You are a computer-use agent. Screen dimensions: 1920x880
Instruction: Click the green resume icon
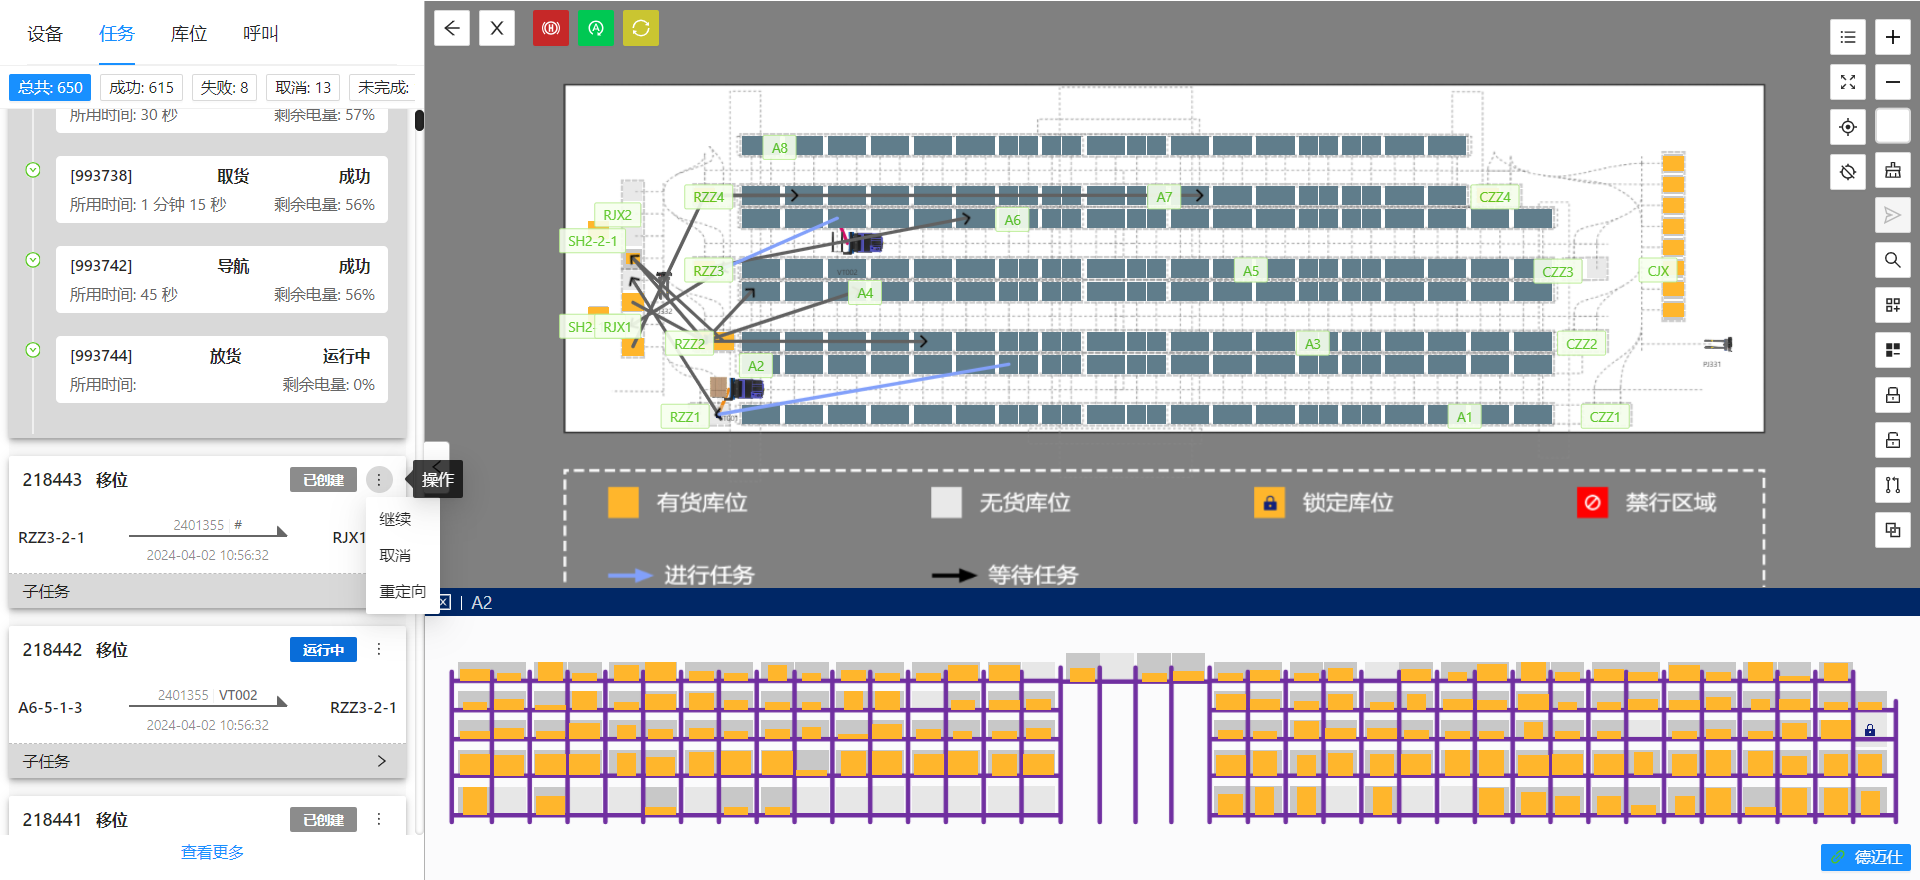596,28
